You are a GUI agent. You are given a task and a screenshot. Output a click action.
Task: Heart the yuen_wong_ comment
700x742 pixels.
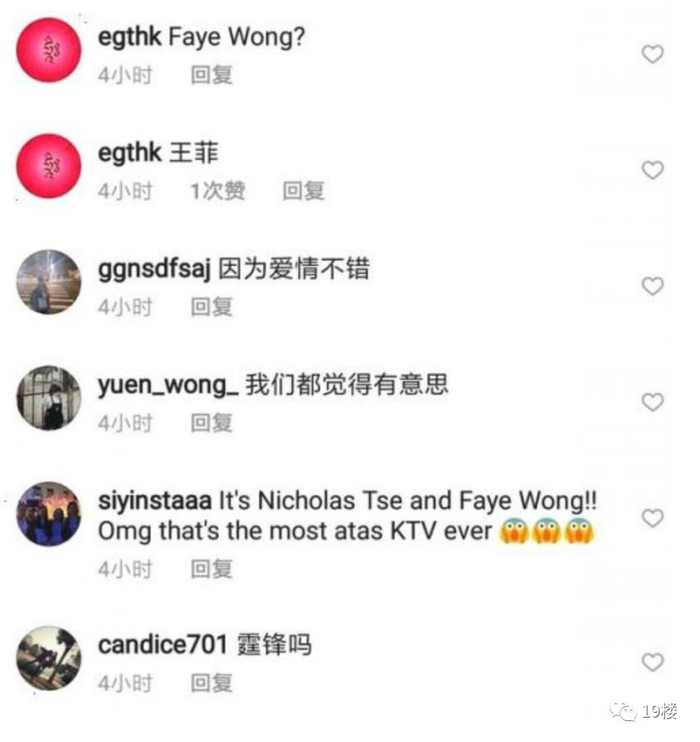653,402
